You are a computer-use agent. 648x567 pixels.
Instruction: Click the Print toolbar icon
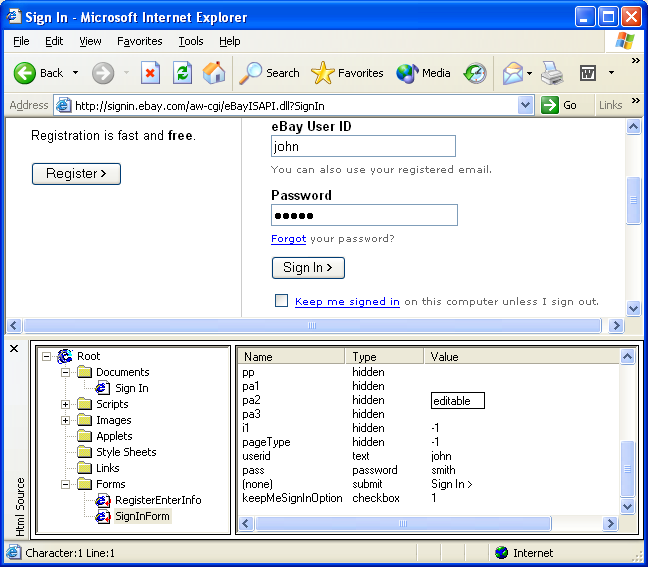[552, 73]
